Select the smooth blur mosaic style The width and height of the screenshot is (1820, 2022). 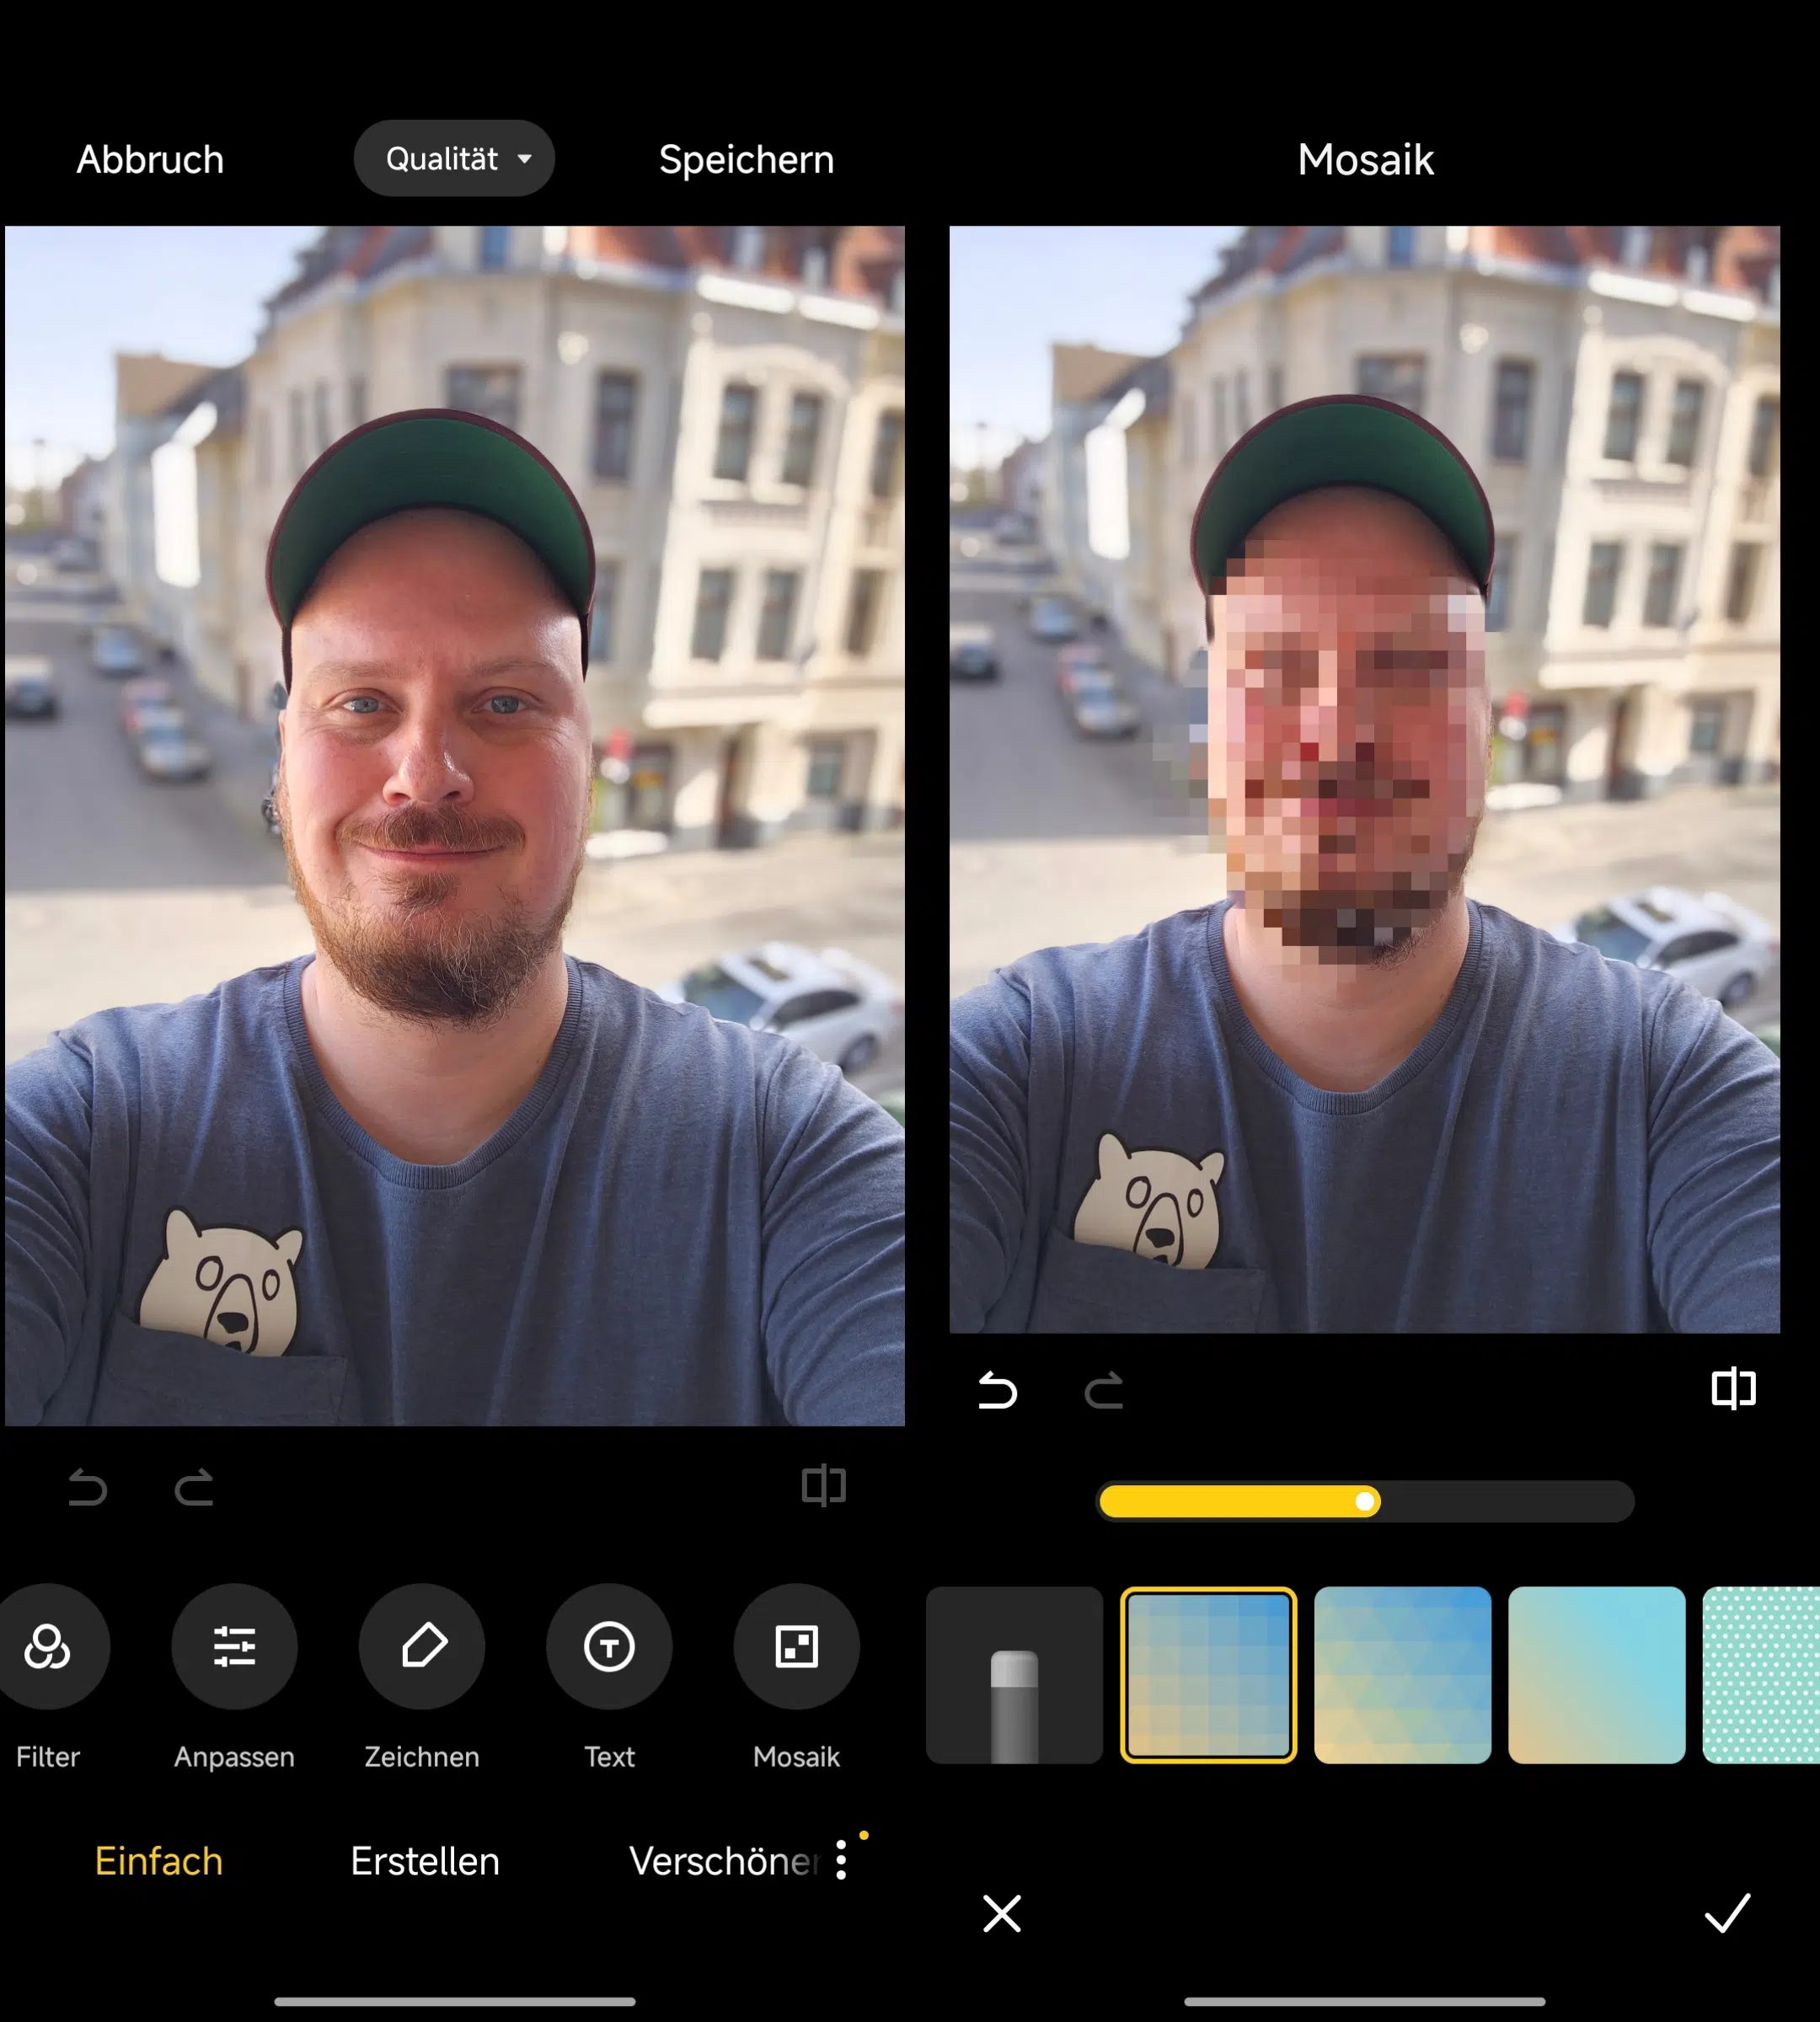point(1596,1675)
